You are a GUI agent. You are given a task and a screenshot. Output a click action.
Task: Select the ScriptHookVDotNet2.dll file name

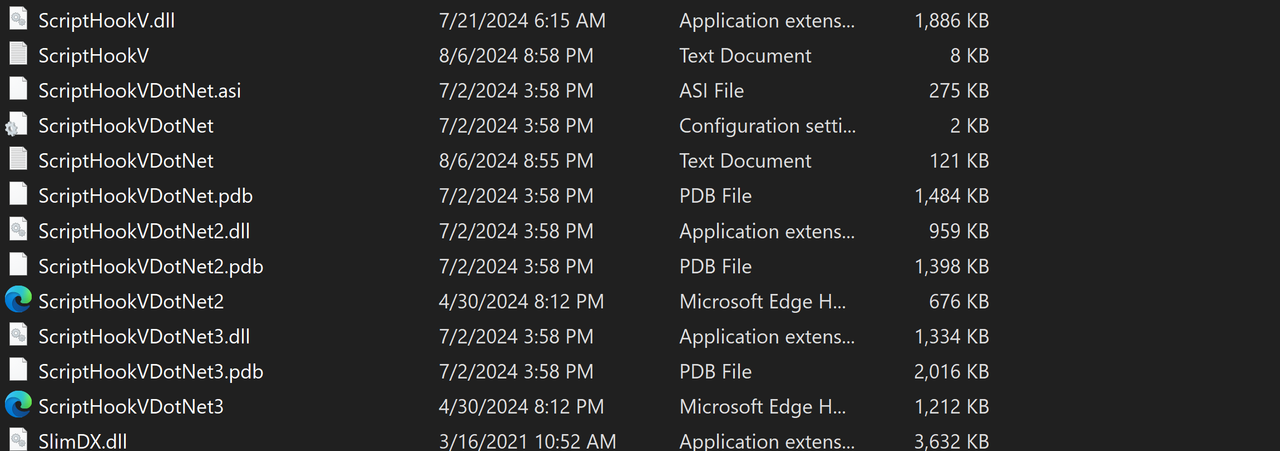coord(144,231)
